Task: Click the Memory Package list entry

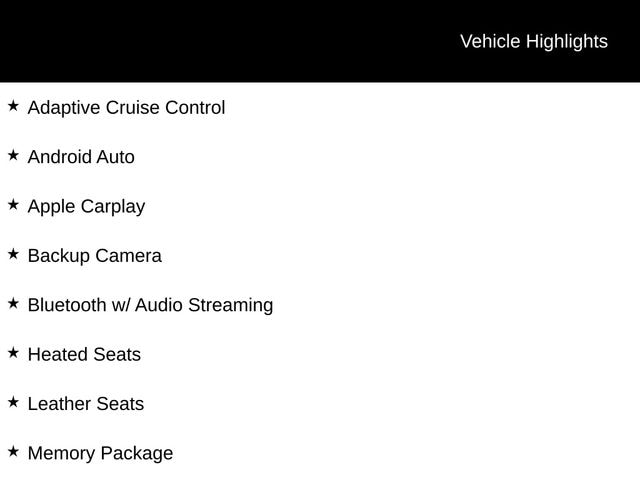Action: (x=100, y=453)
